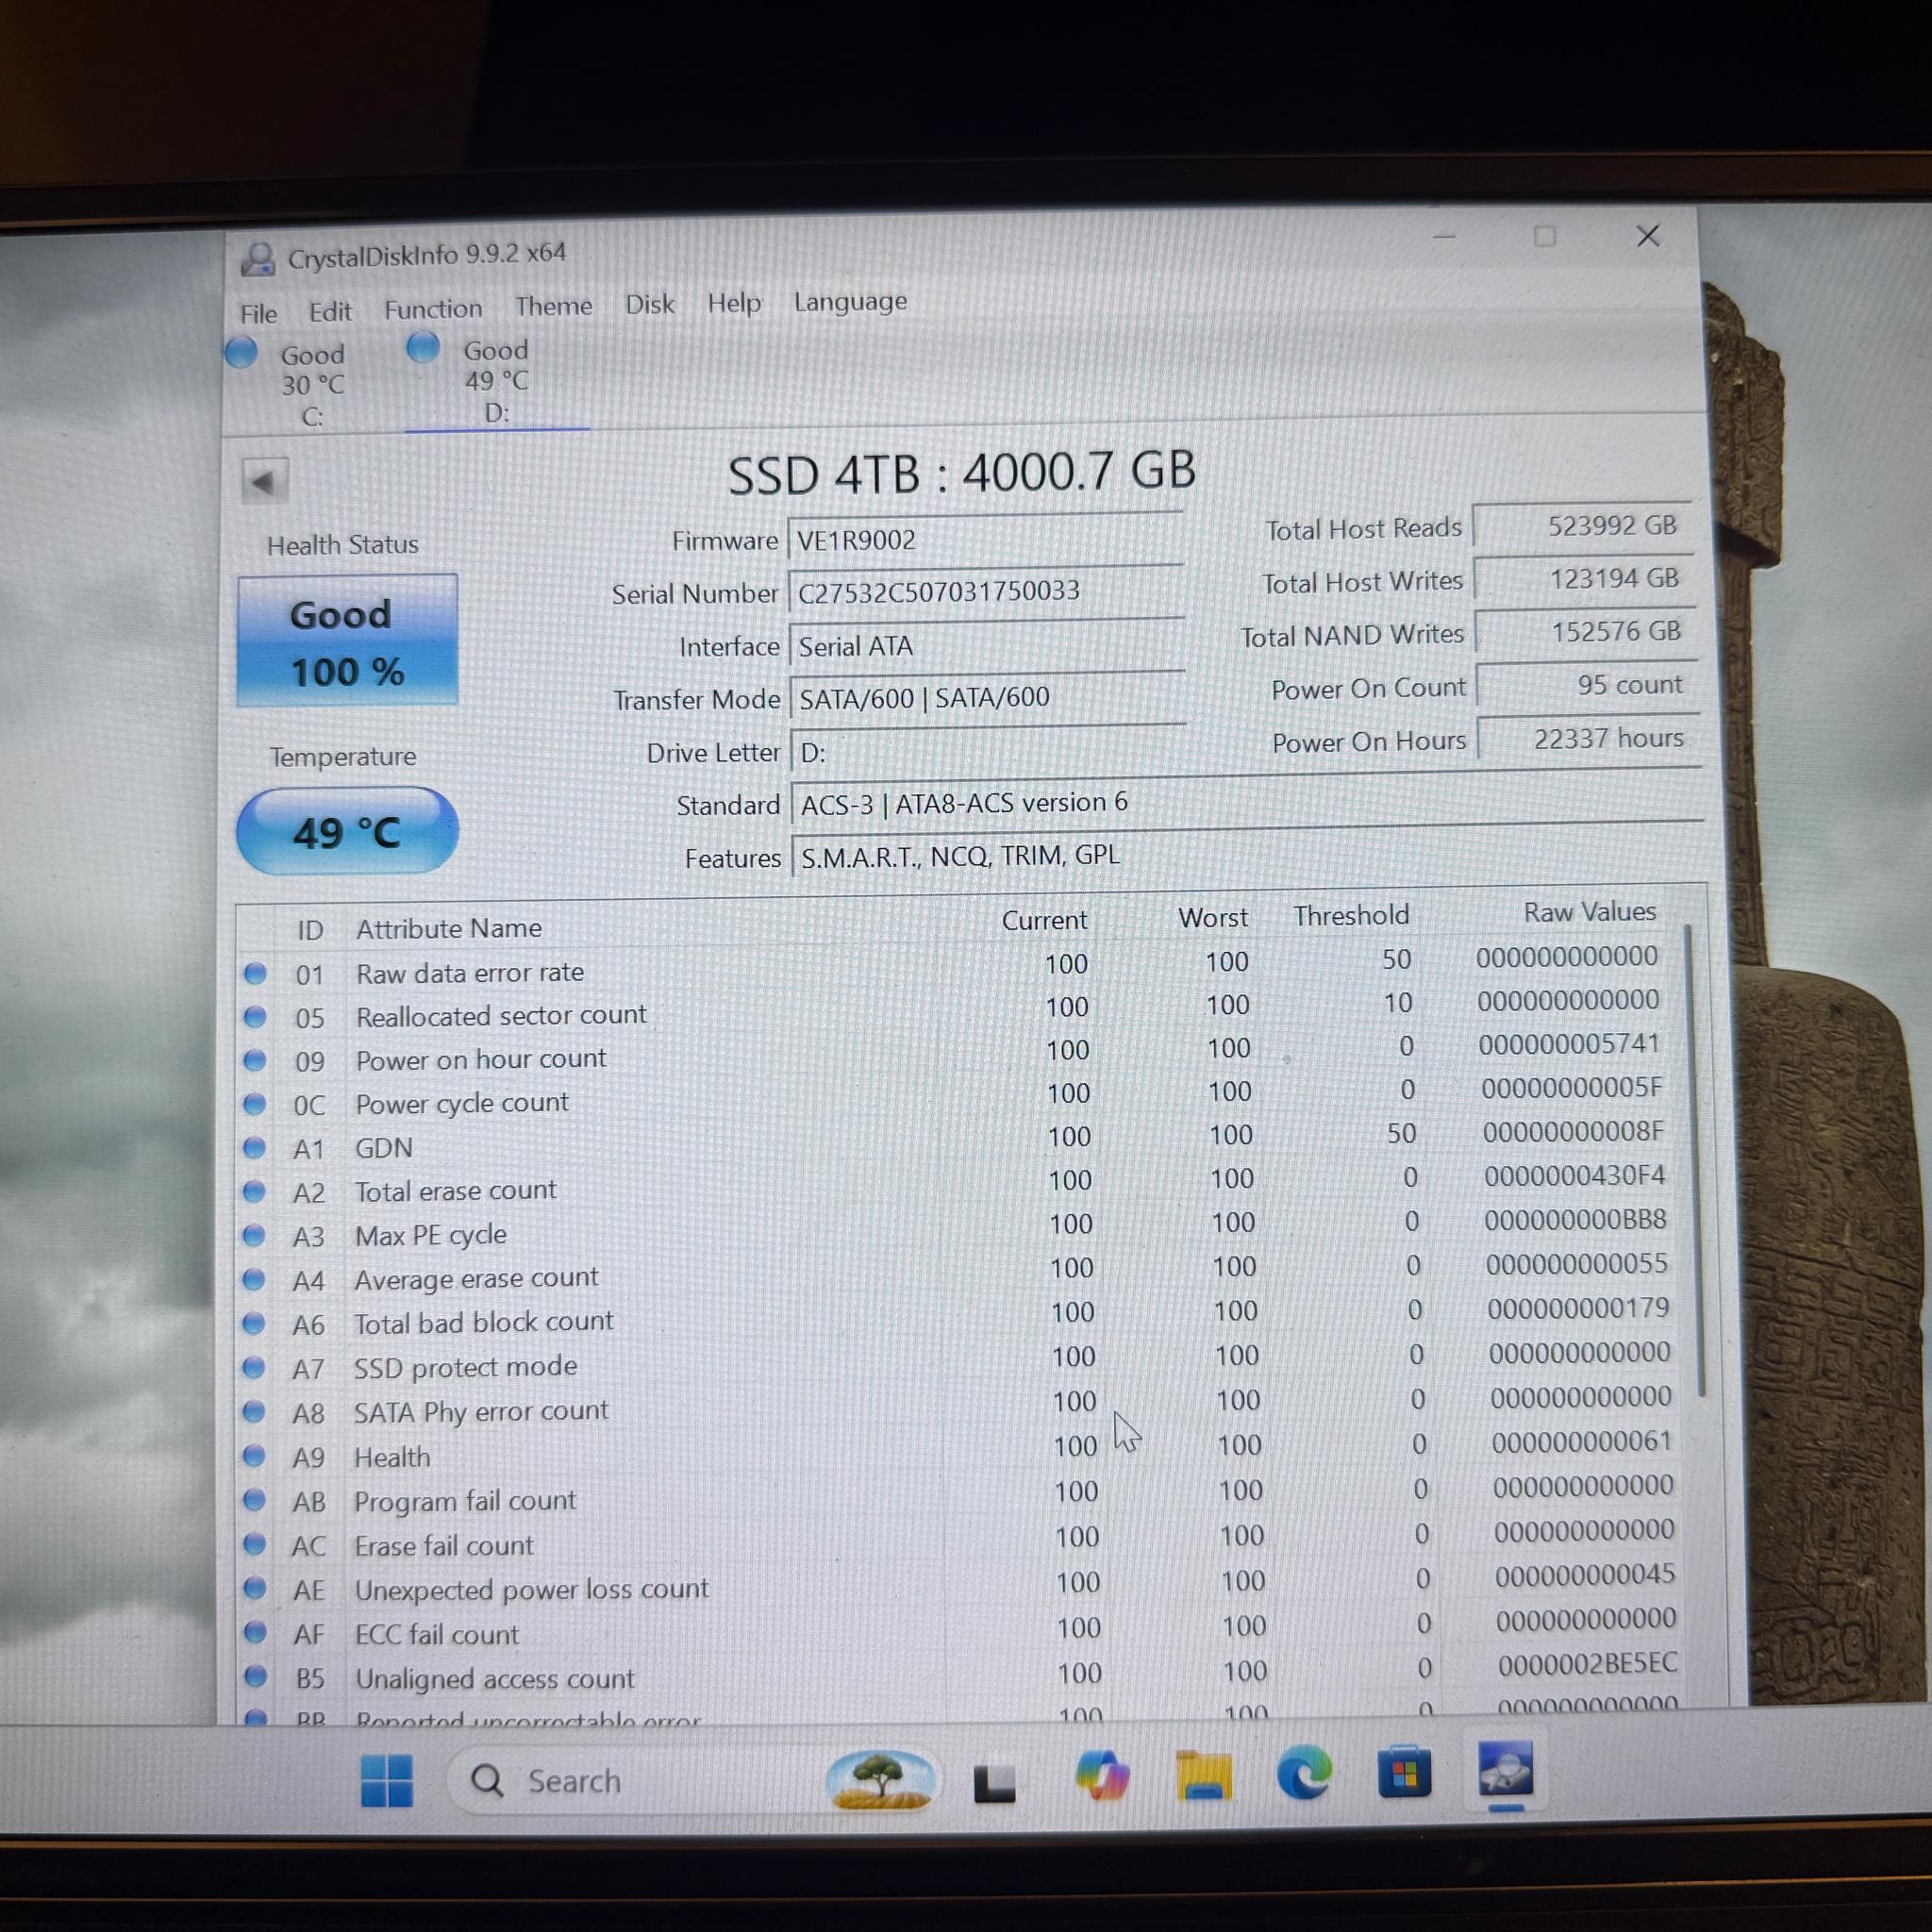Click status dot of Total erase count
The height and width of the screenshot is (1932, 1932).
[x=254, y=1192]
